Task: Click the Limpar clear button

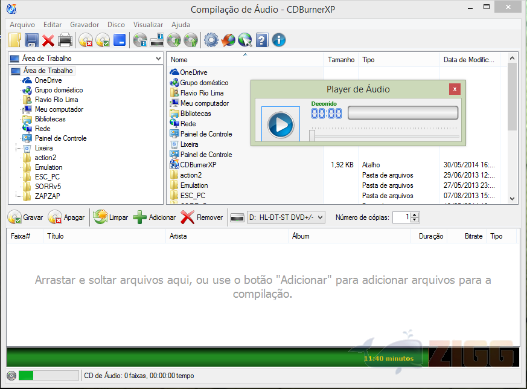Action: pyautogui.click(x=111, y=218)
